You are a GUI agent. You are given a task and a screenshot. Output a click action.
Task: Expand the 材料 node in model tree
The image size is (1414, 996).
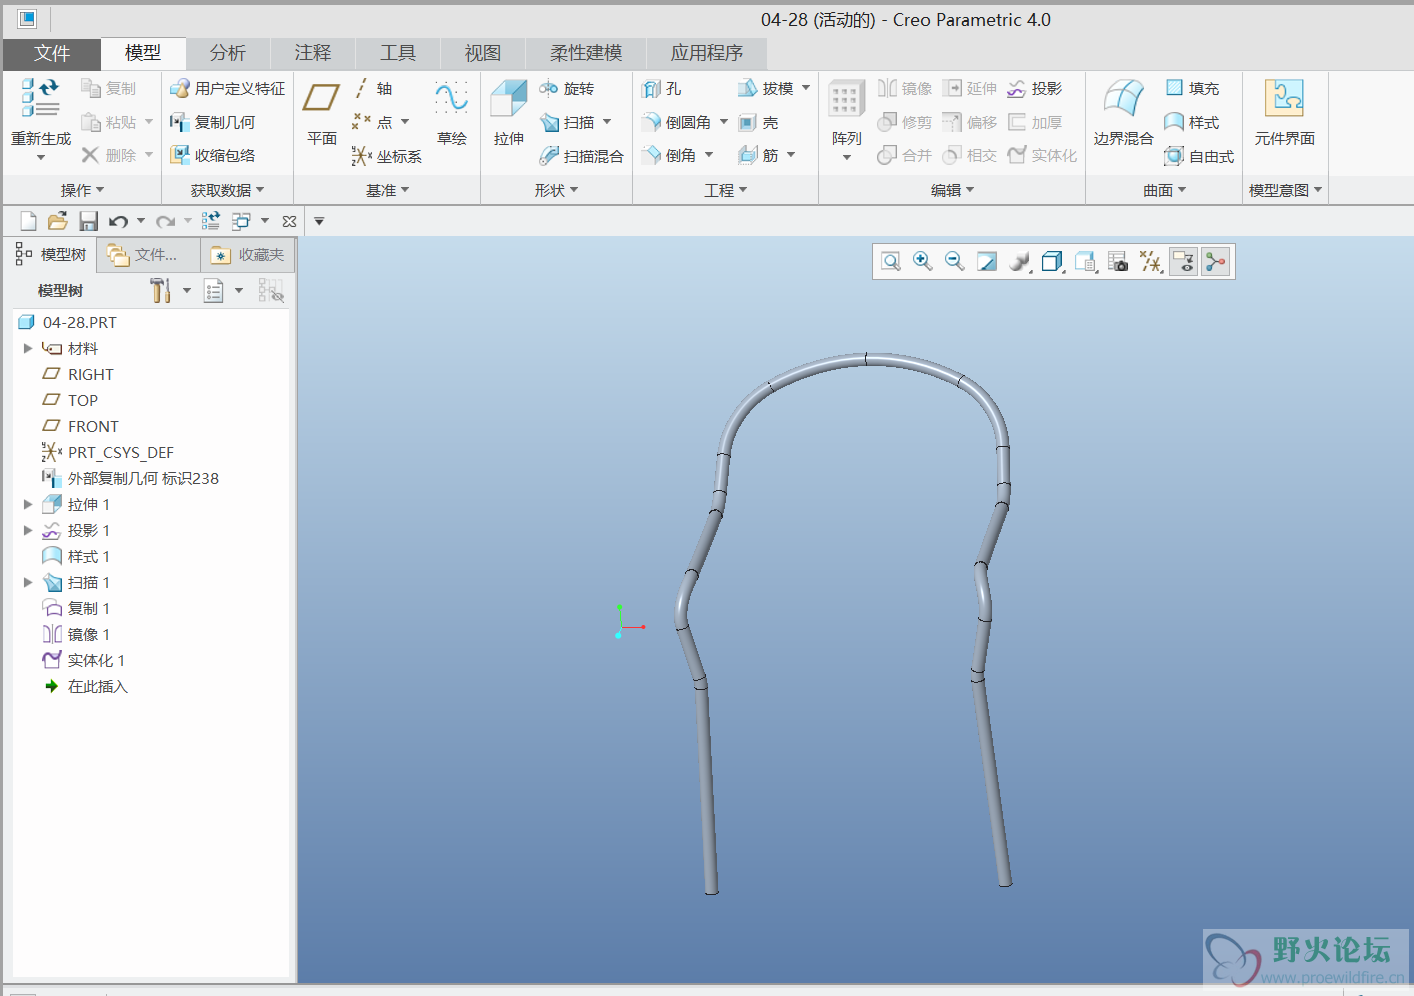[x=28, y=349]
